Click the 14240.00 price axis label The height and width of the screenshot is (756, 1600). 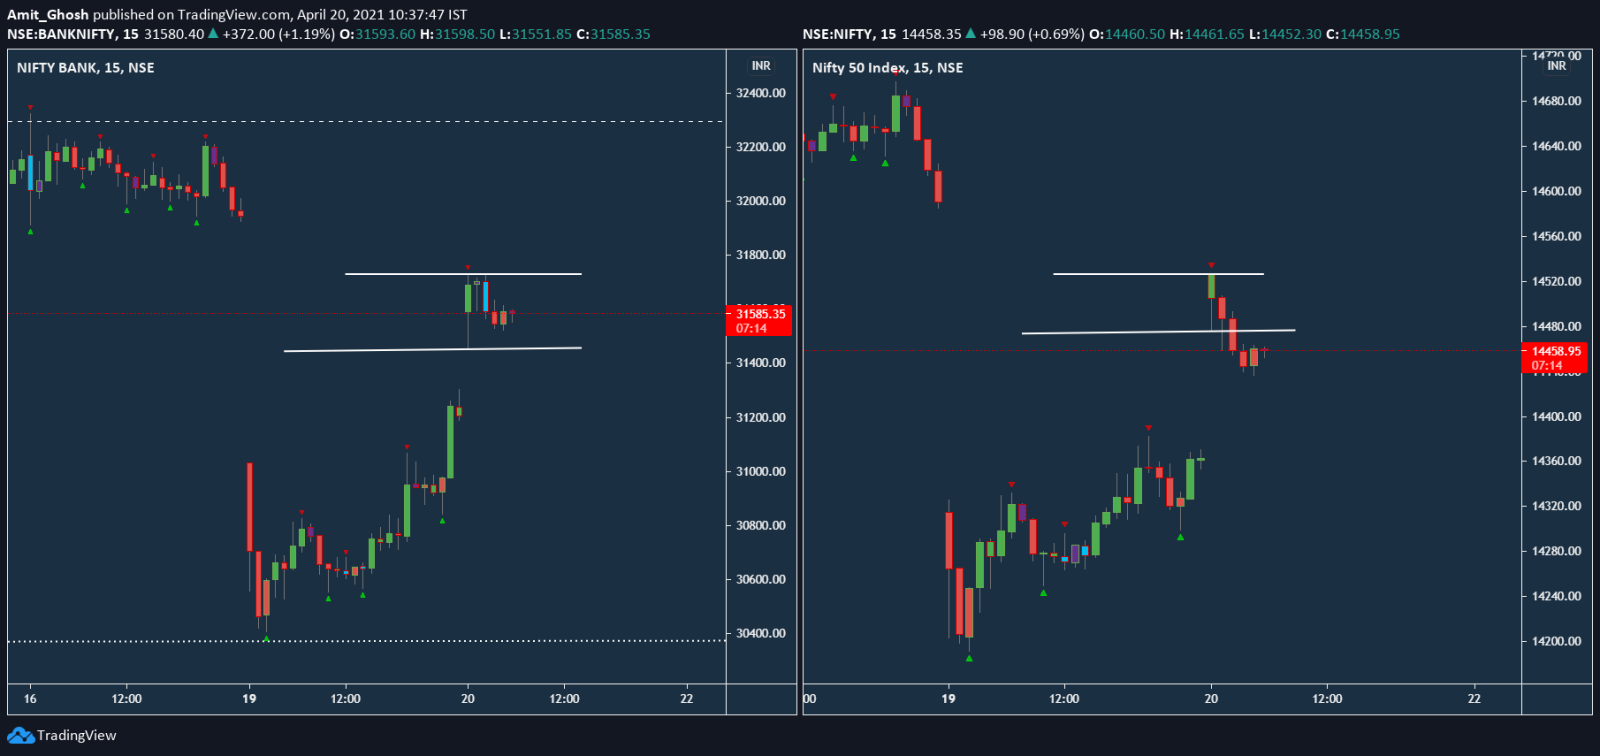(1557, 596)
